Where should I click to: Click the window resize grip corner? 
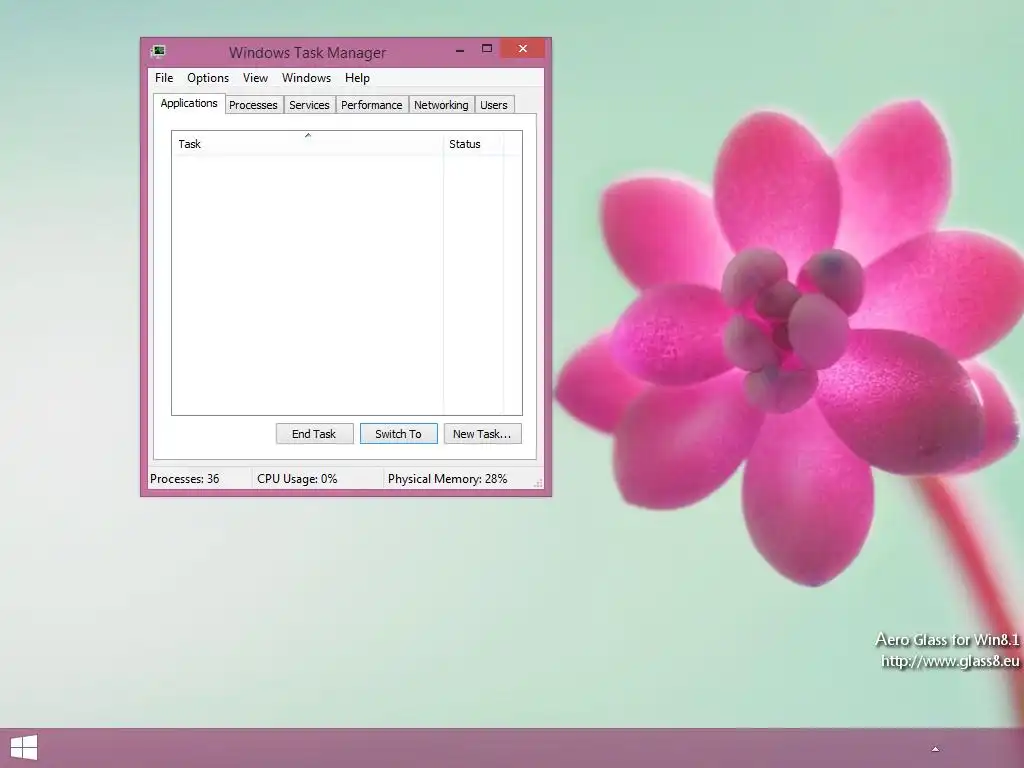pyautogui.click(x=538, y=483)
